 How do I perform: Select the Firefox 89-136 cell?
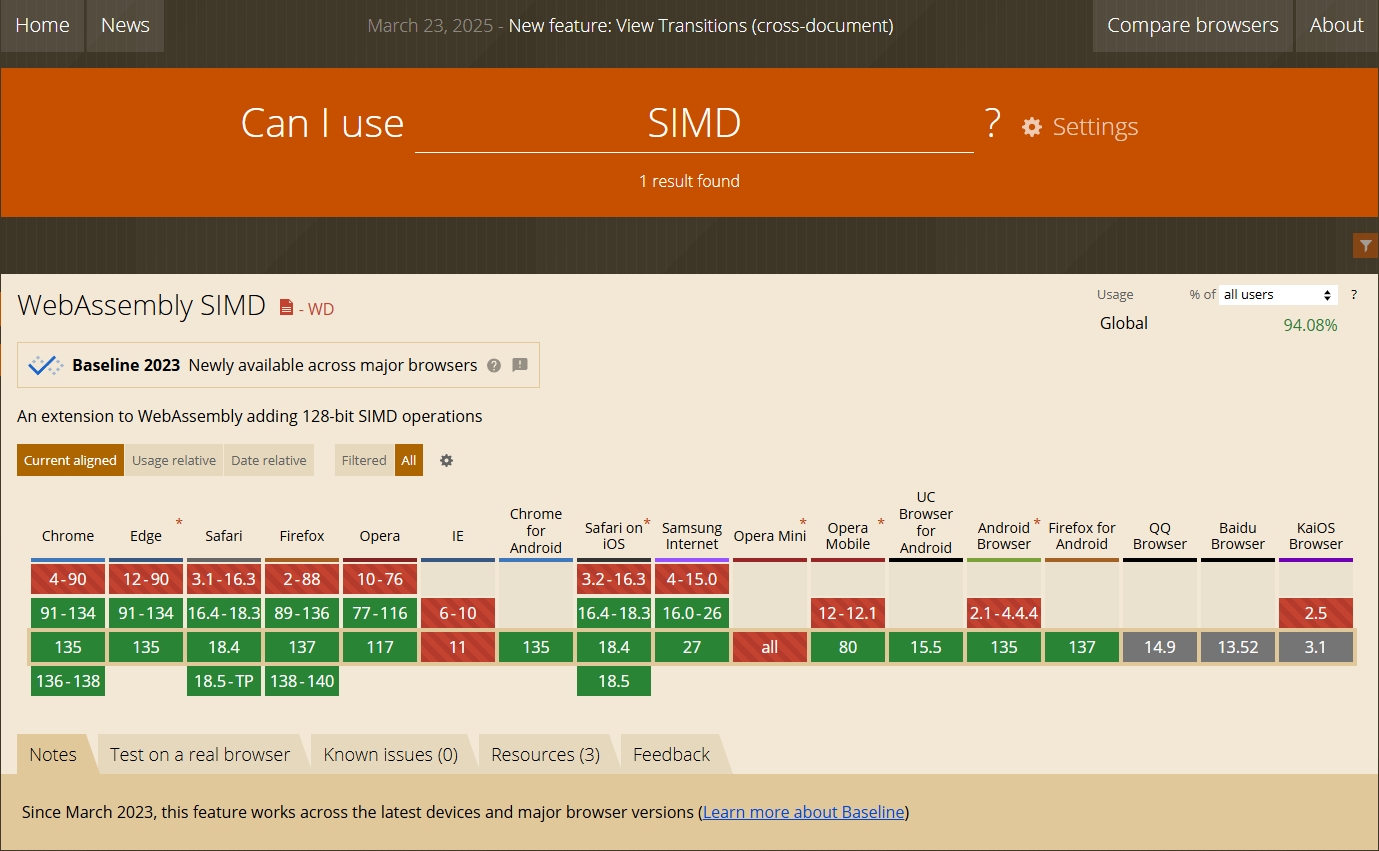(x=302, y=613)
